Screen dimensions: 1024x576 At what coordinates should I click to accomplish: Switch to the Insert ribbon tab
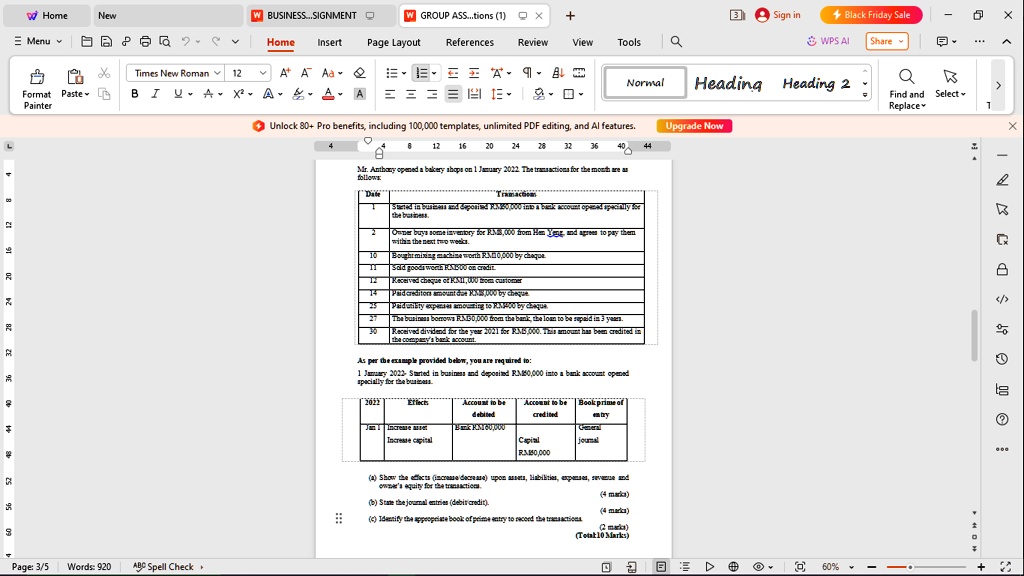click(x=329, y=43)
